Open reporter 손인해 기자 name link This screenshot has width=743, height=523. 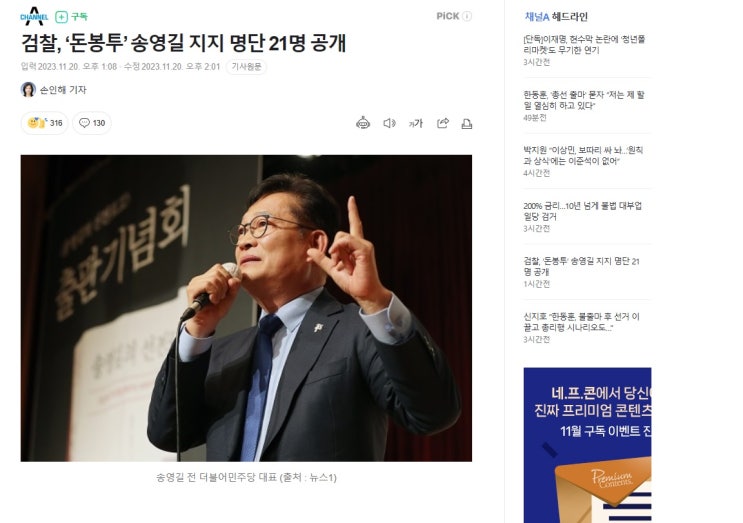[63, 90]
